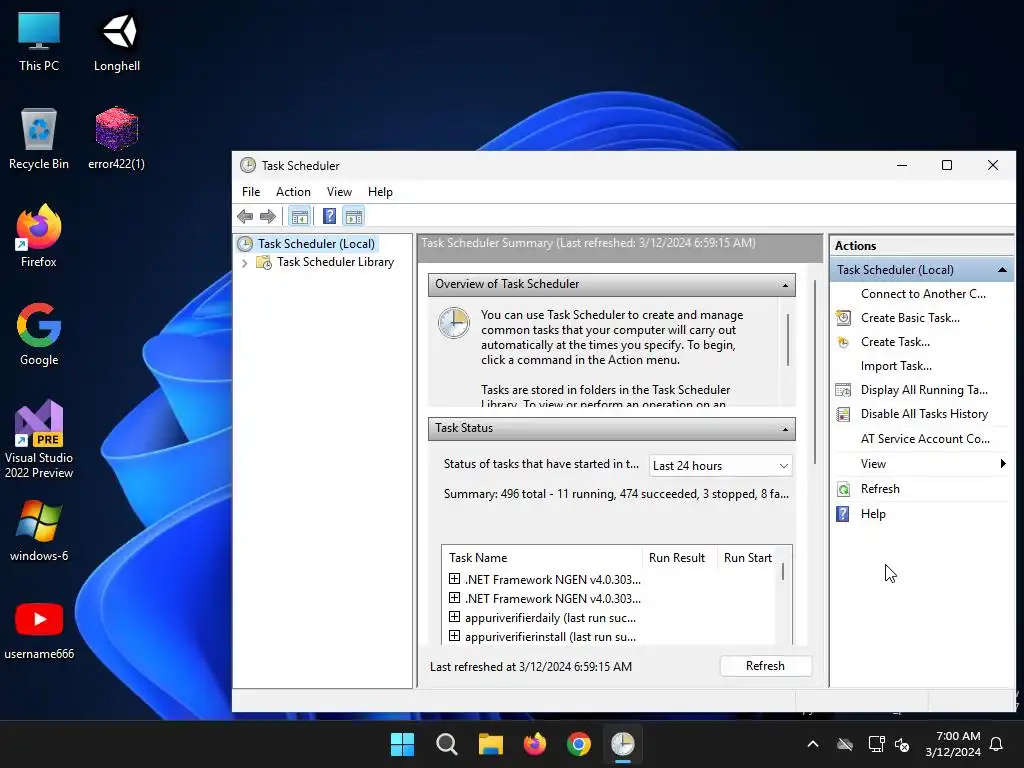1024x768 pixels.
Task: Open the This PC desktop icon
Action: coord(39,42)
